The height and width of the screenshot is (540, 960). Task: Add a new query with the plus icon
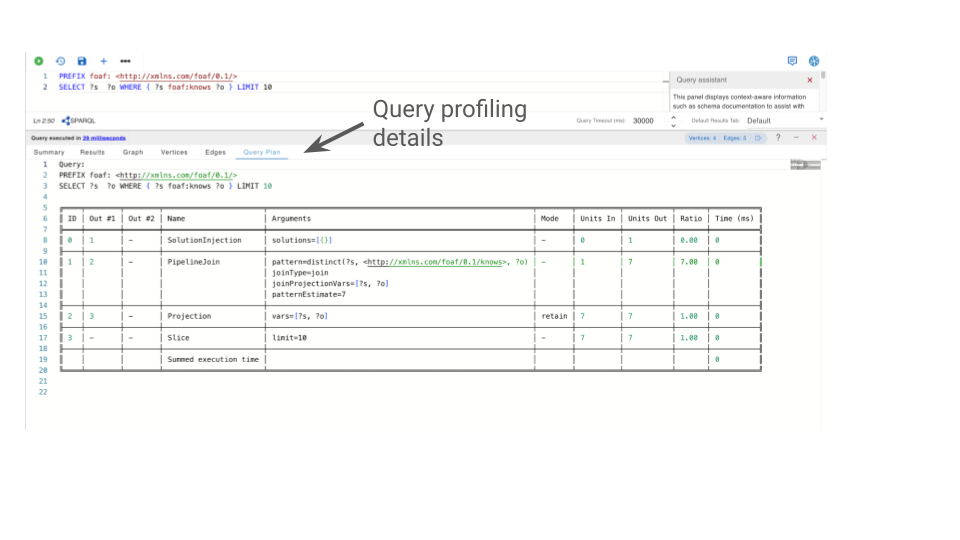(x=103, y=61)
